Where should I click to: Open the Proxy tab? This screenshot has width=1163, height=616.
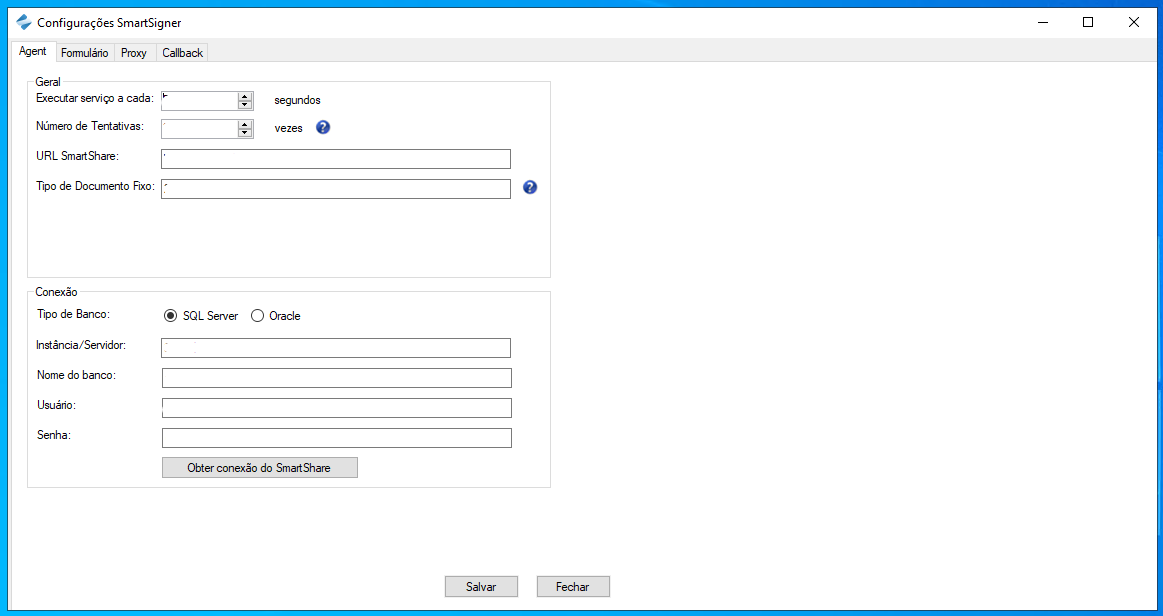click(134, 53)
